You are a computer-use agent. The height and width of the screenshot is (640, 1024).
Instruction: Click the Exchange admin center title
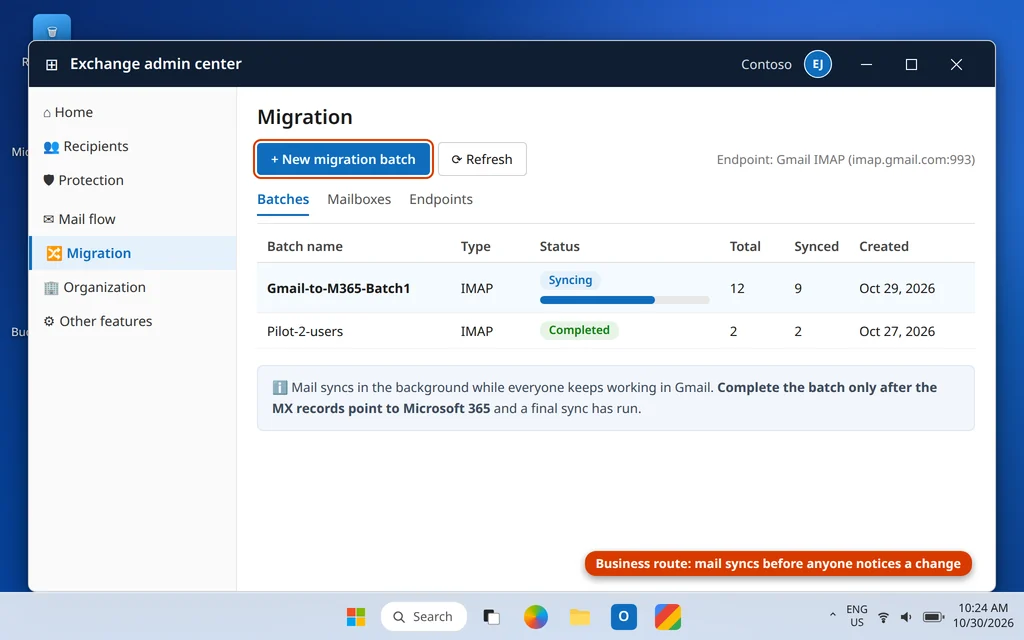[x=155, y=64]
